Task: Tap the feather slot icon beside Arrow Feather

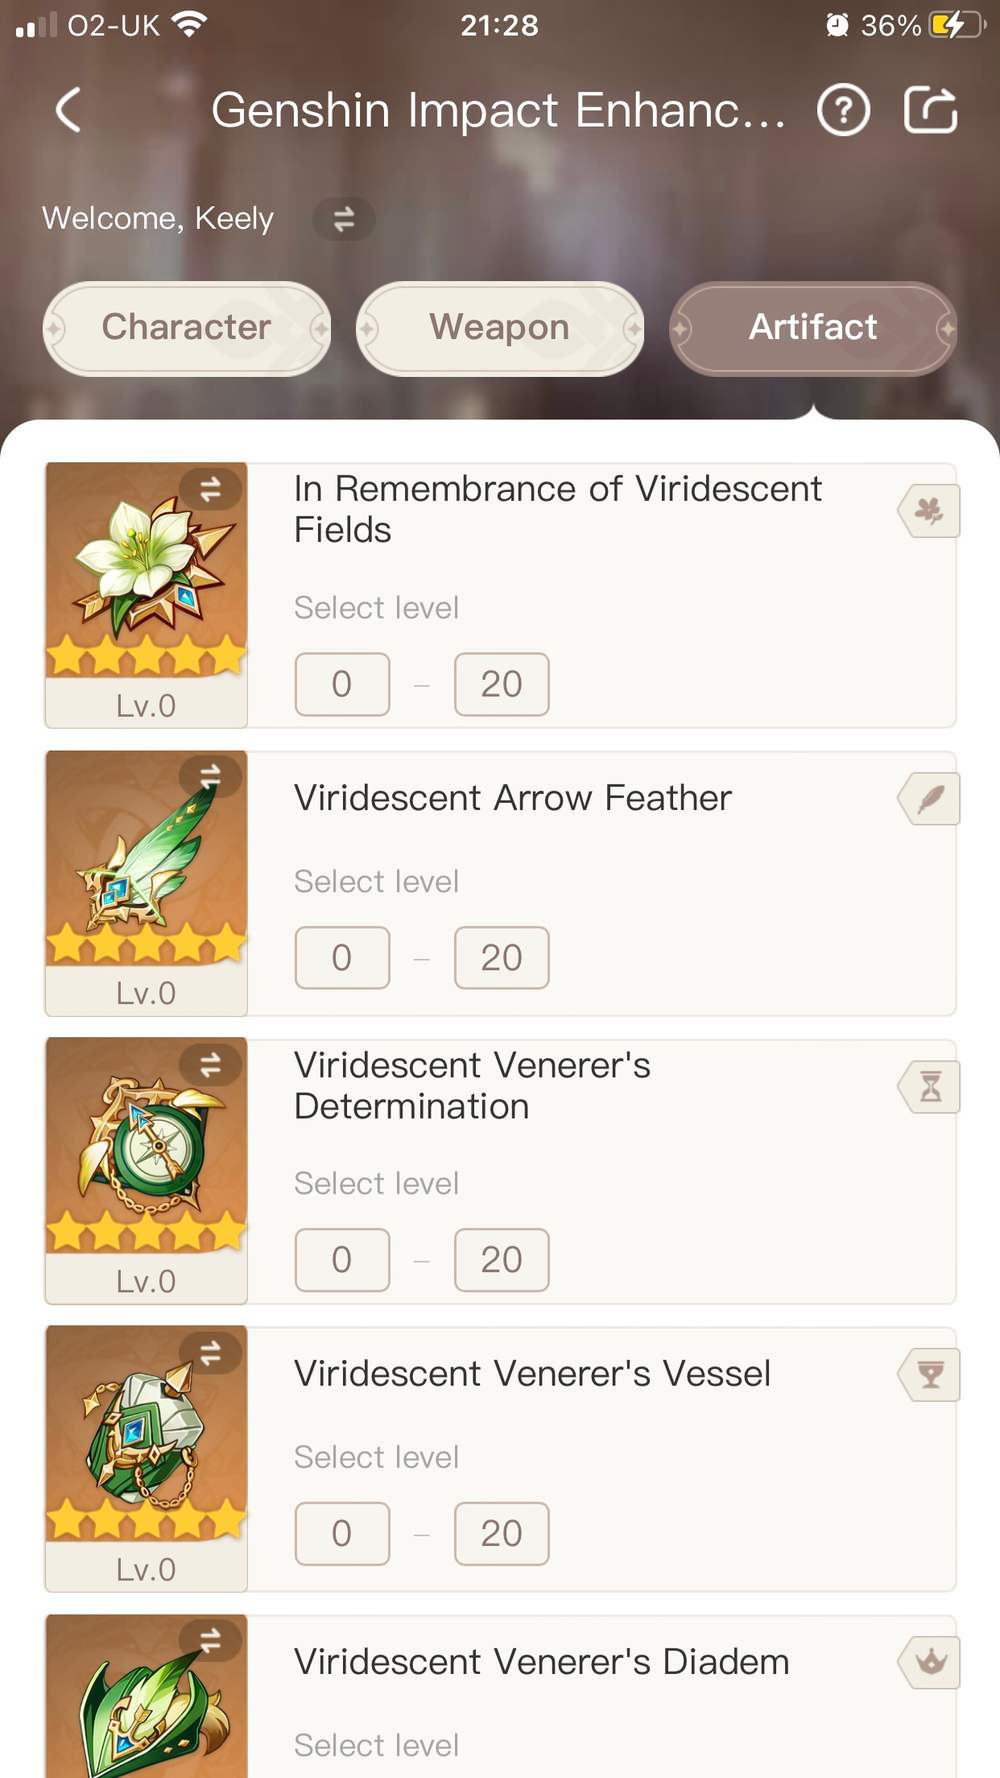Action: (x=930, y=799)
